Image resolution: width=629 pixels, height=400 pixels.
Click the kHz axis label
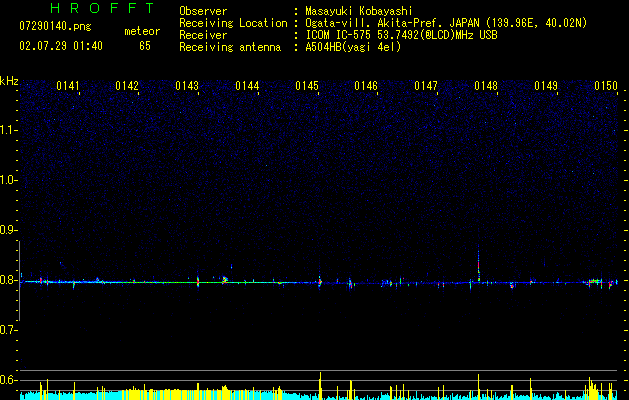(x=9, y=81)
